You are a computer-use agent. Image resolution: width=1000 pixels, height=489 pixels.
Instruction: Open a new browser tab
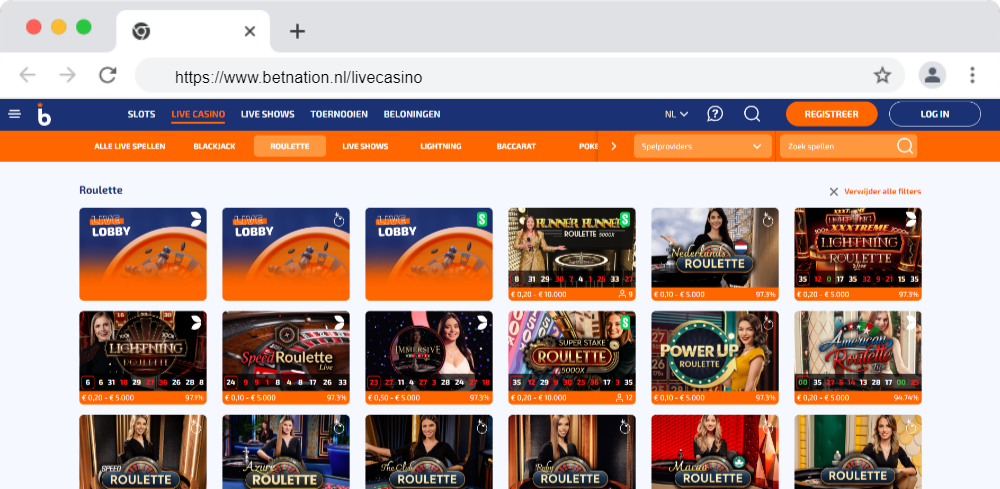click(x=297, y=31)
